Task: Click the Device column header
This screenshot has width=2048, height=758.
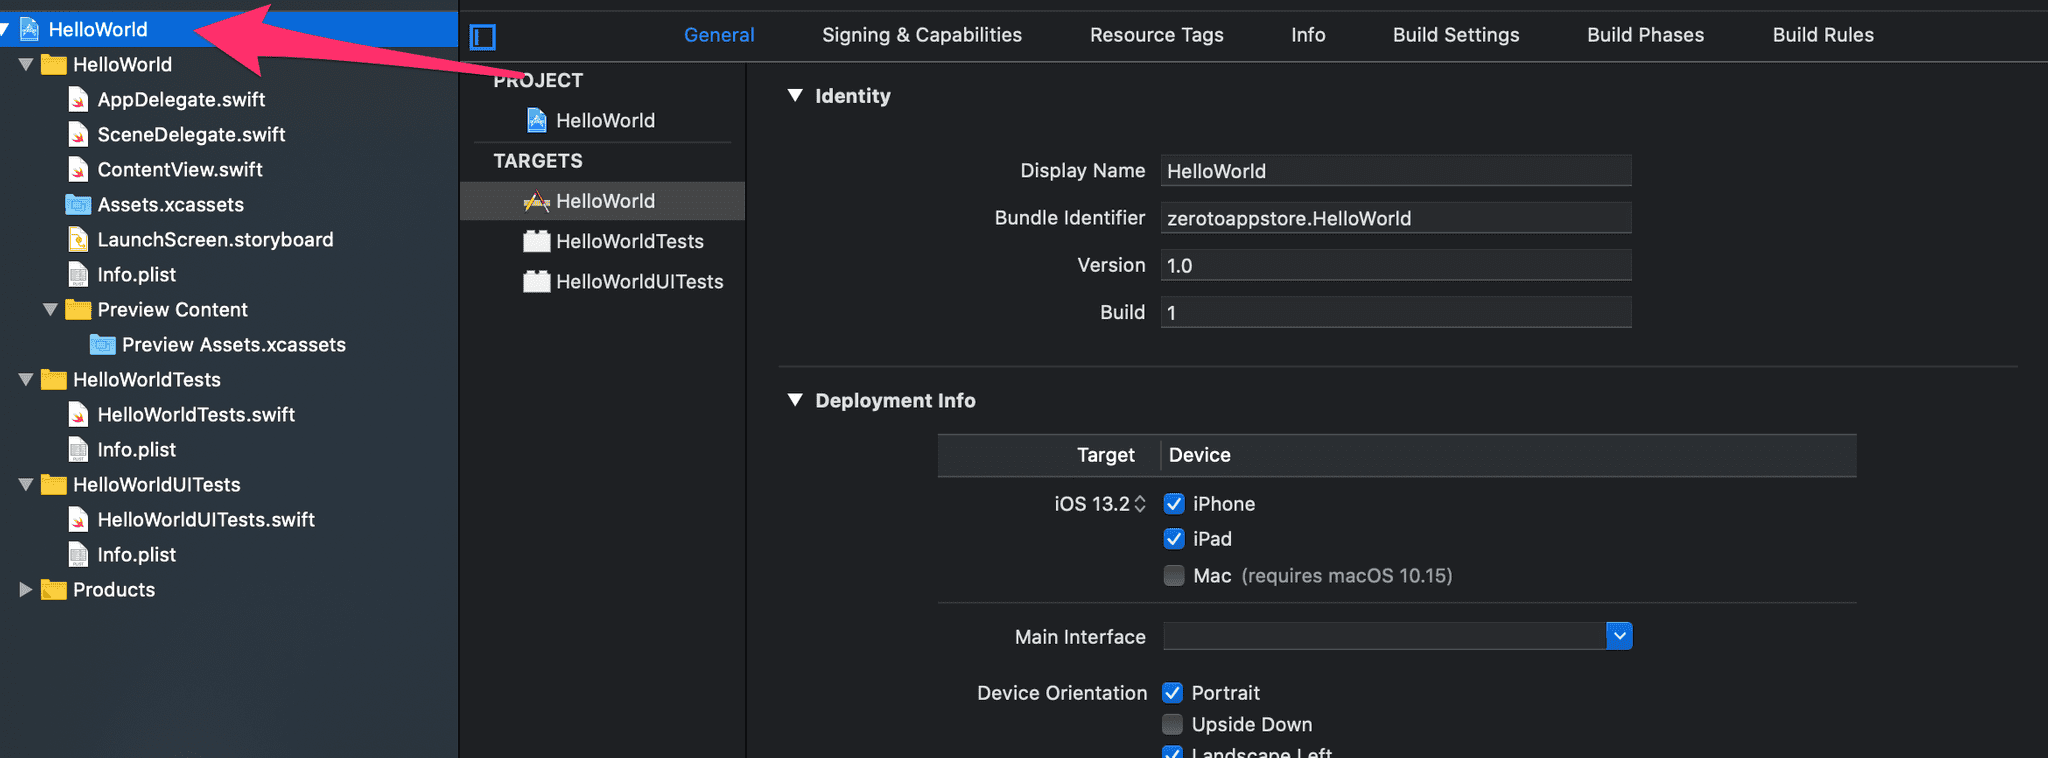Action: tap(1200, 455)
